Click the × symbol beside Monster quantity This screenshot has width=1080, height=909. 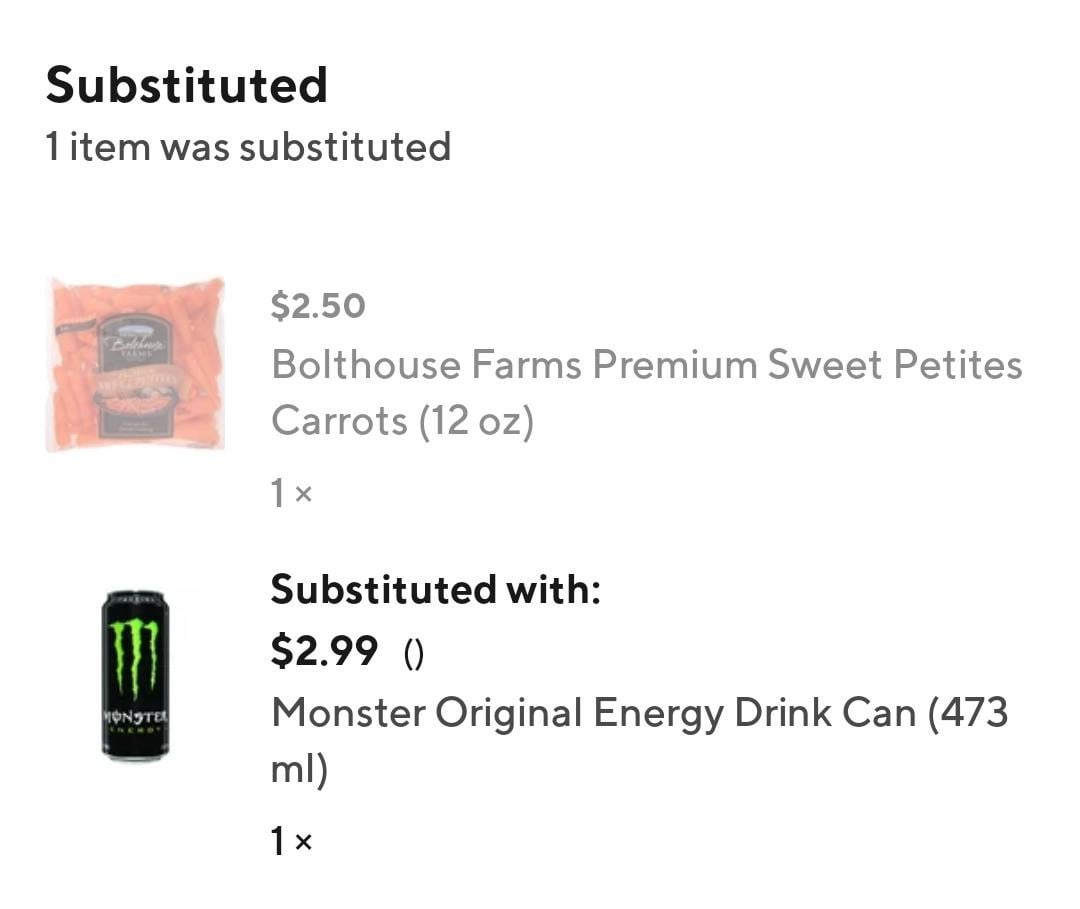pos(304,843)
